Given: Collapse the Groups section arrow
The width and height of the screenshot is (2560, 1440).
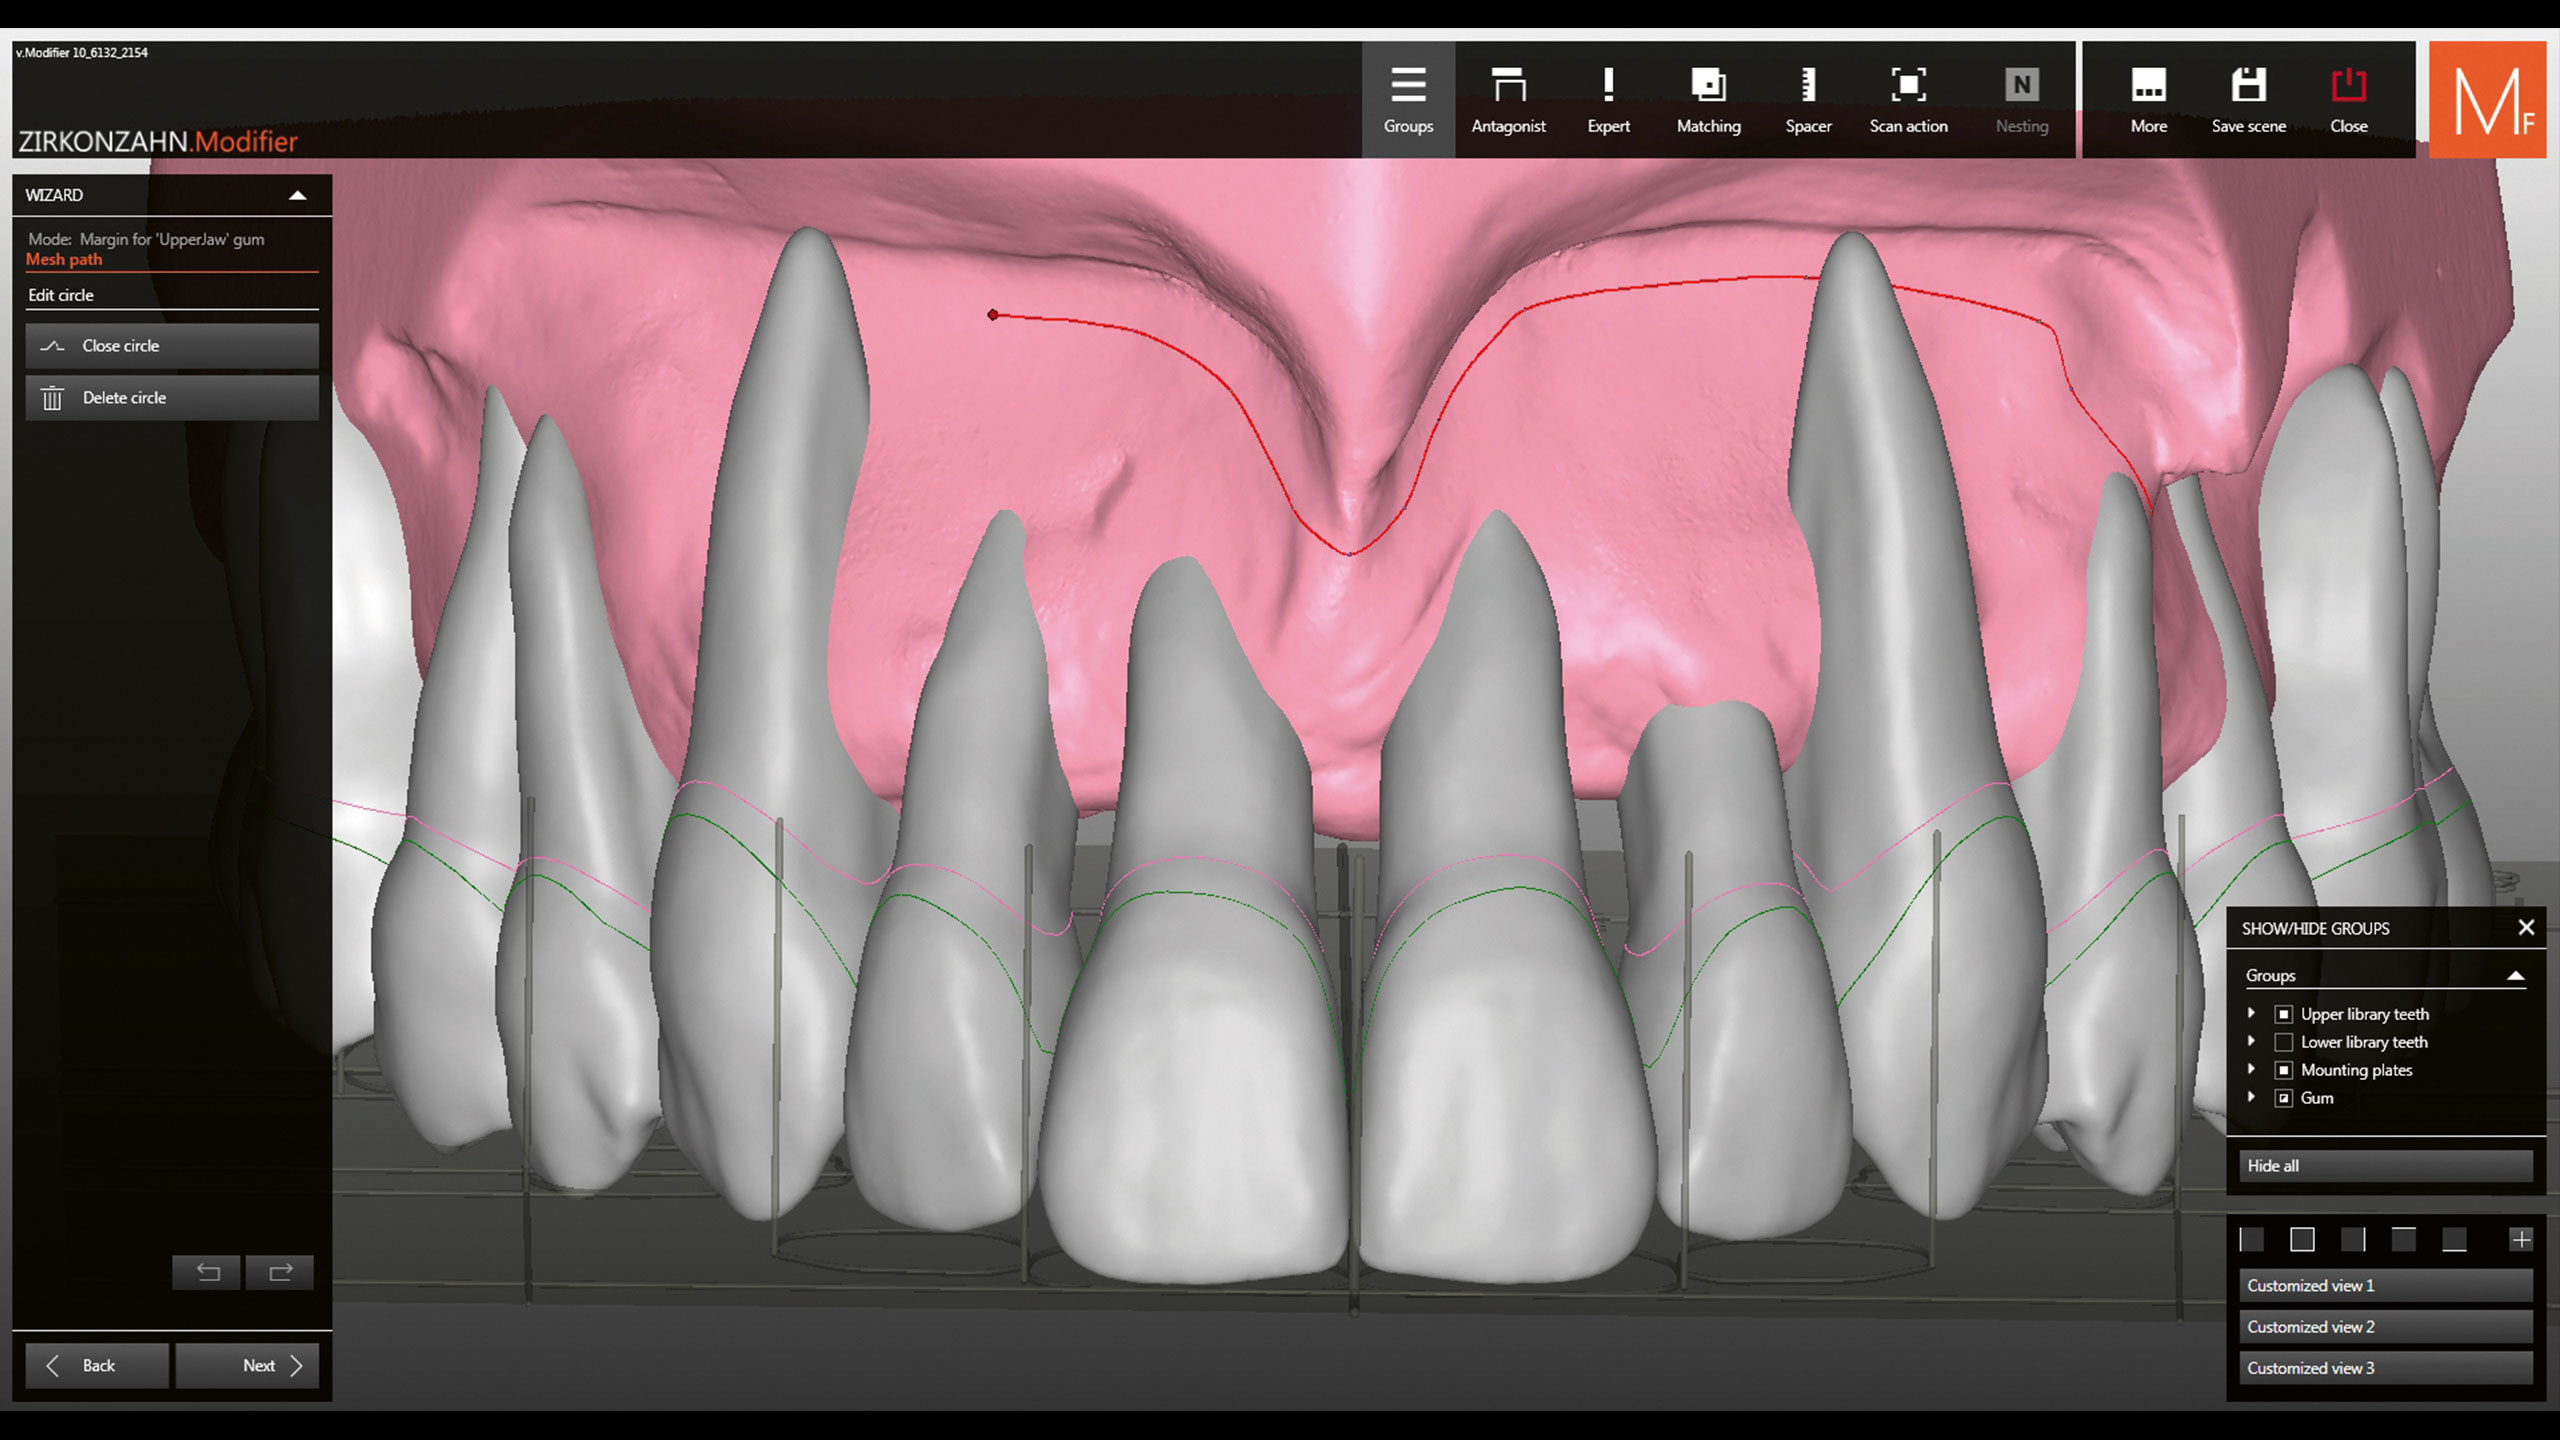Looking at the screenshot, I should tap(2515, 976).
